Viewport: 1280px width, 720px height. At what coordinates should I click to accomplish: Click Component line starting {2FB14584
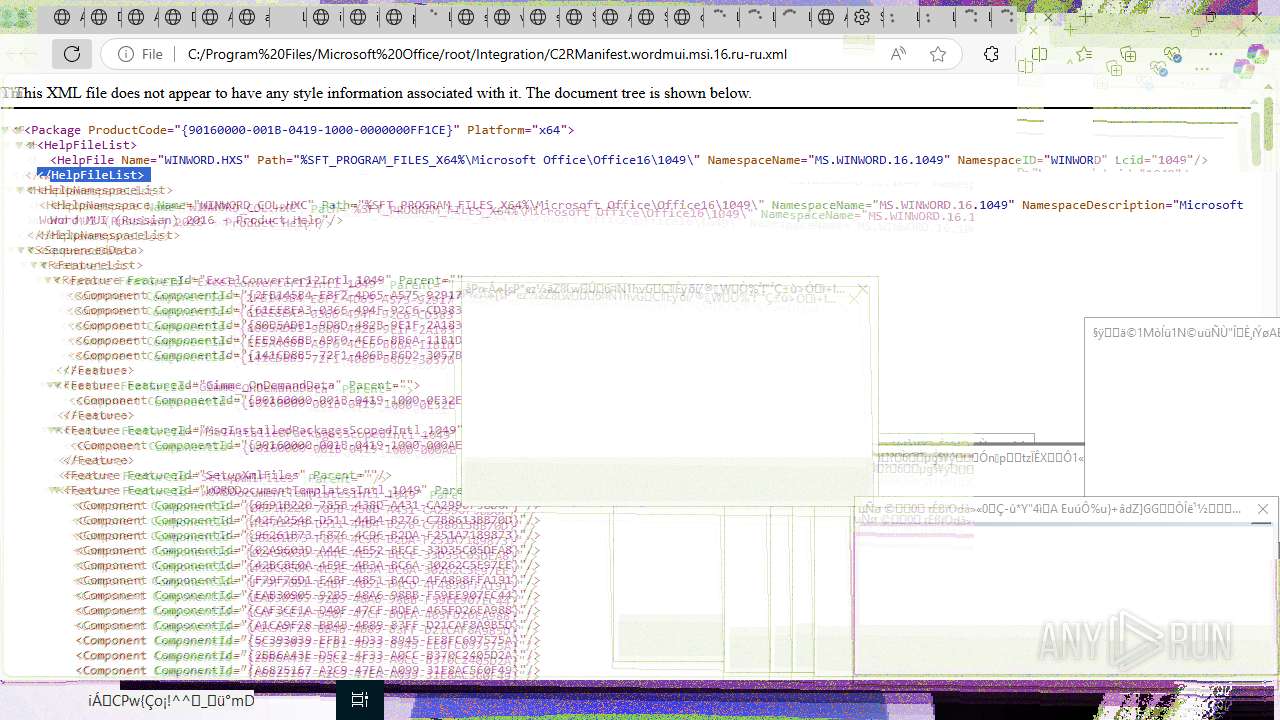pos(269,295)
